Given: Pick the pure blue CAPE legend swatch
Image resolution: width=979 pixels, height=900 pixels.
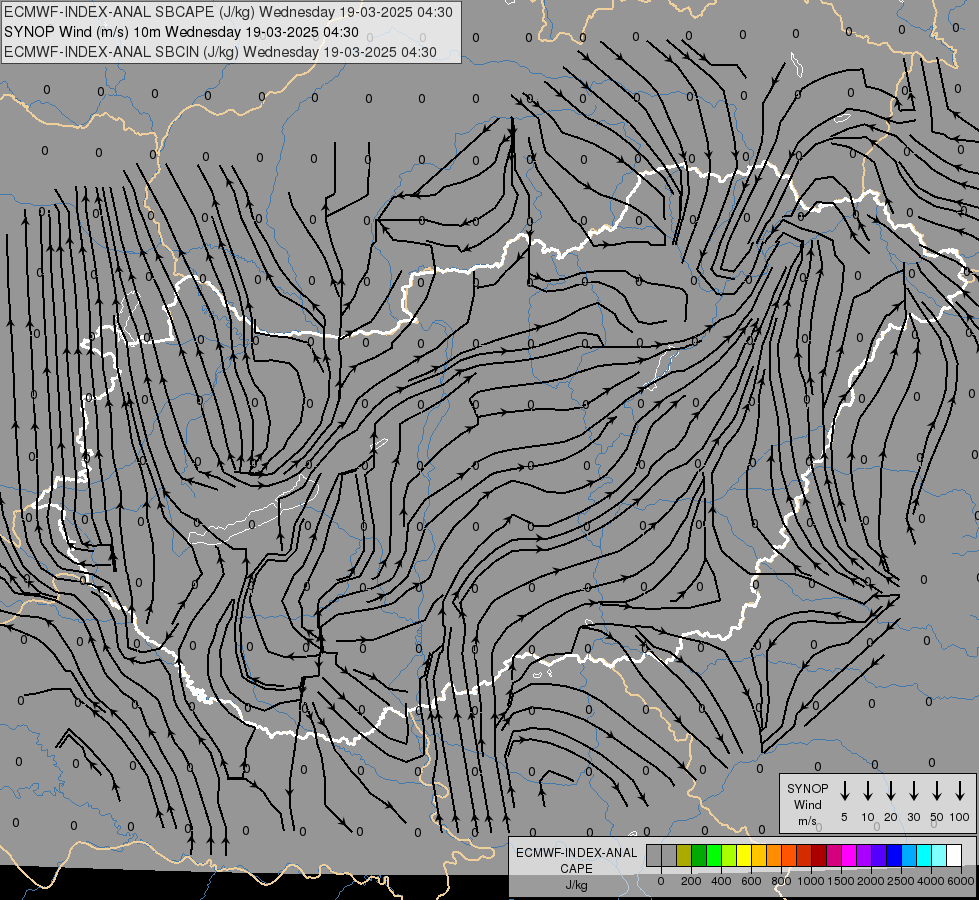Looking at the screenshot, I should 893,855.
